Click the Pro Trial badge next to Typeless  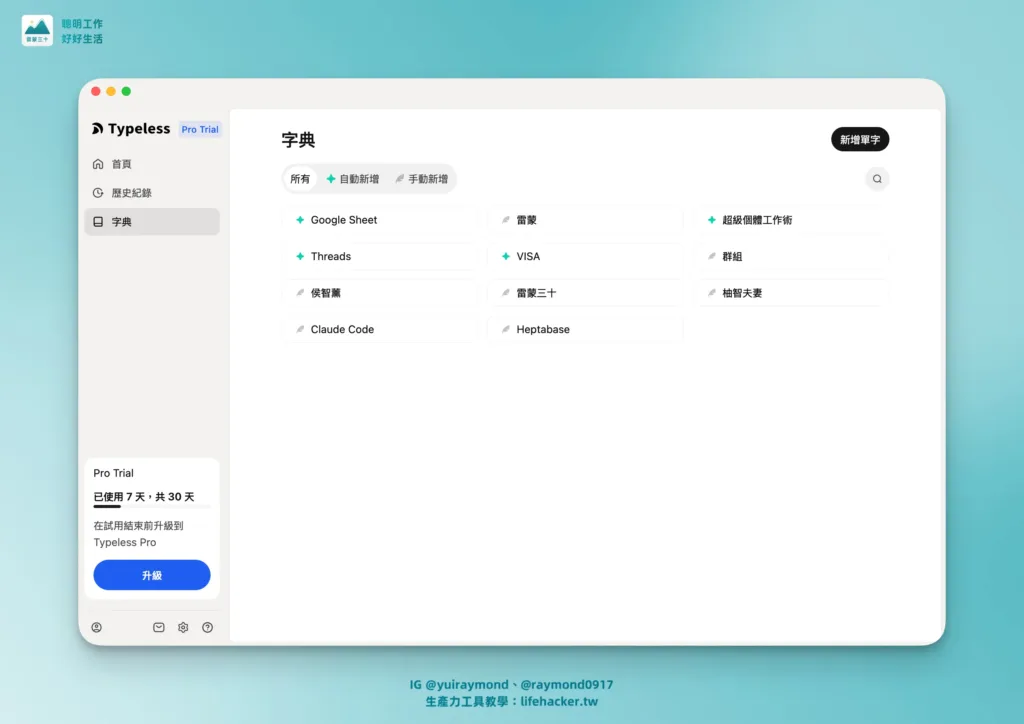pos(199,128)
